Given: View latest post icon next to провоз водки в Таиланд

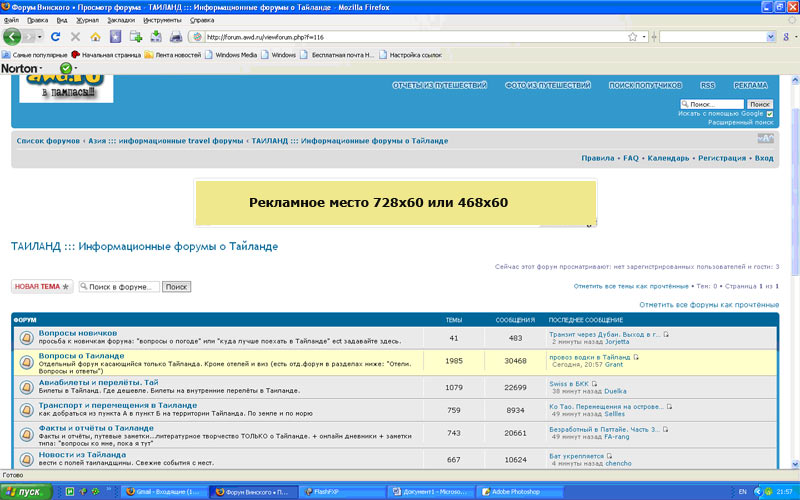Looking at the screenshot, I should tap(636, 357).
